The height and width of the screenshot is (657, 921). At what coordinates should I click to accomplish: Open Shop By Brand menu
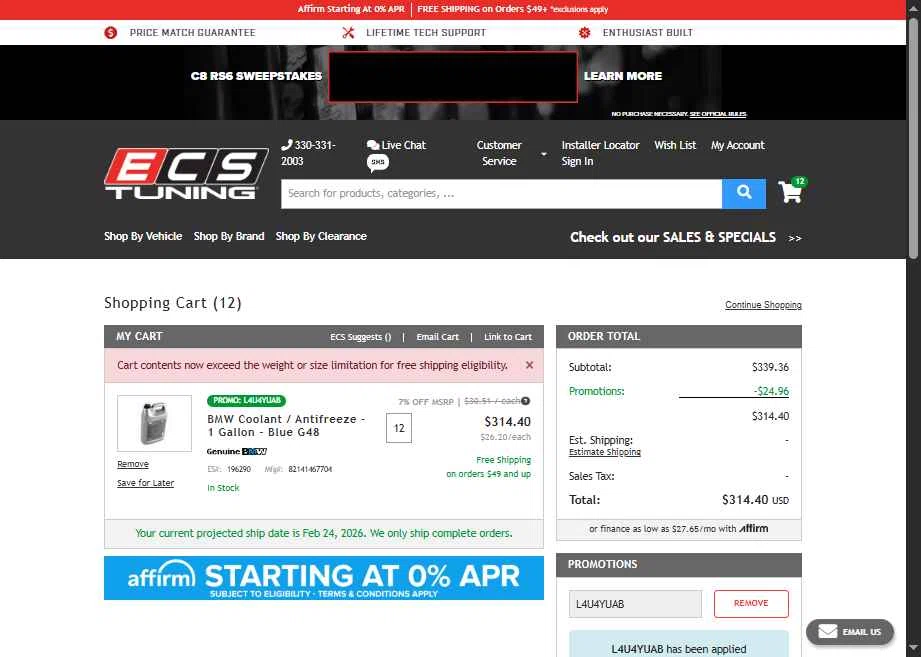(x=229, y=236)
